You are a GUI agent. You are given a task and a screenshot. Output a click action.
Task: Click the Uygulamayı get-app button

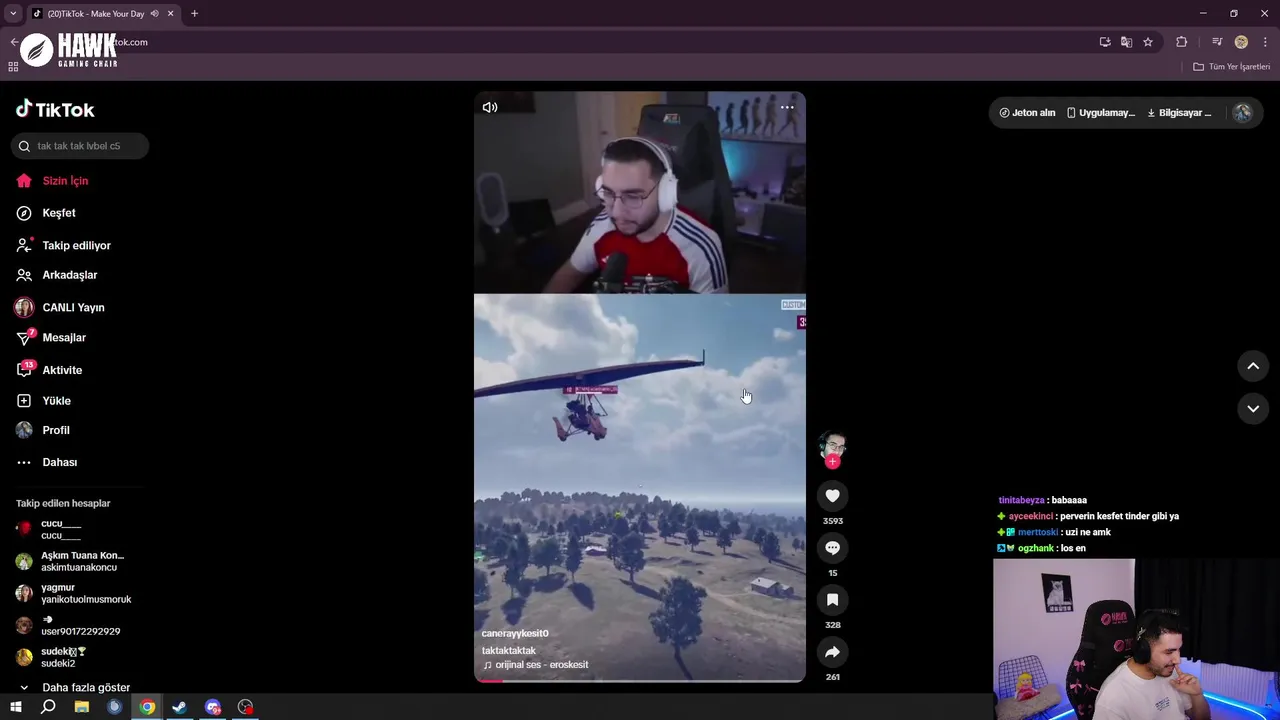pyautogui.click(x=1100, y=113)
